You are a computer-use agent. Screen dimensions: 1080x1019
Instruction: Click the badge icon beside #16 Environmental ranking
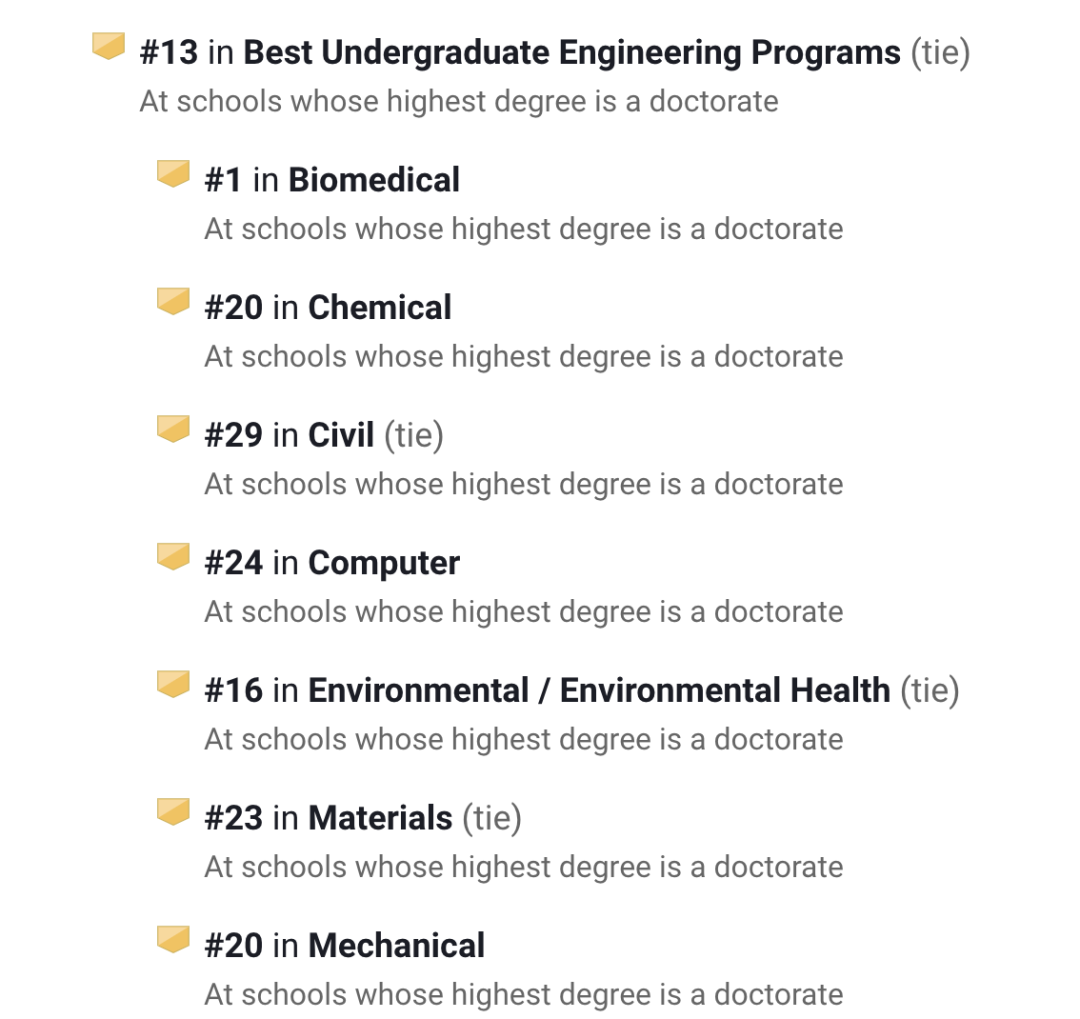173,684
